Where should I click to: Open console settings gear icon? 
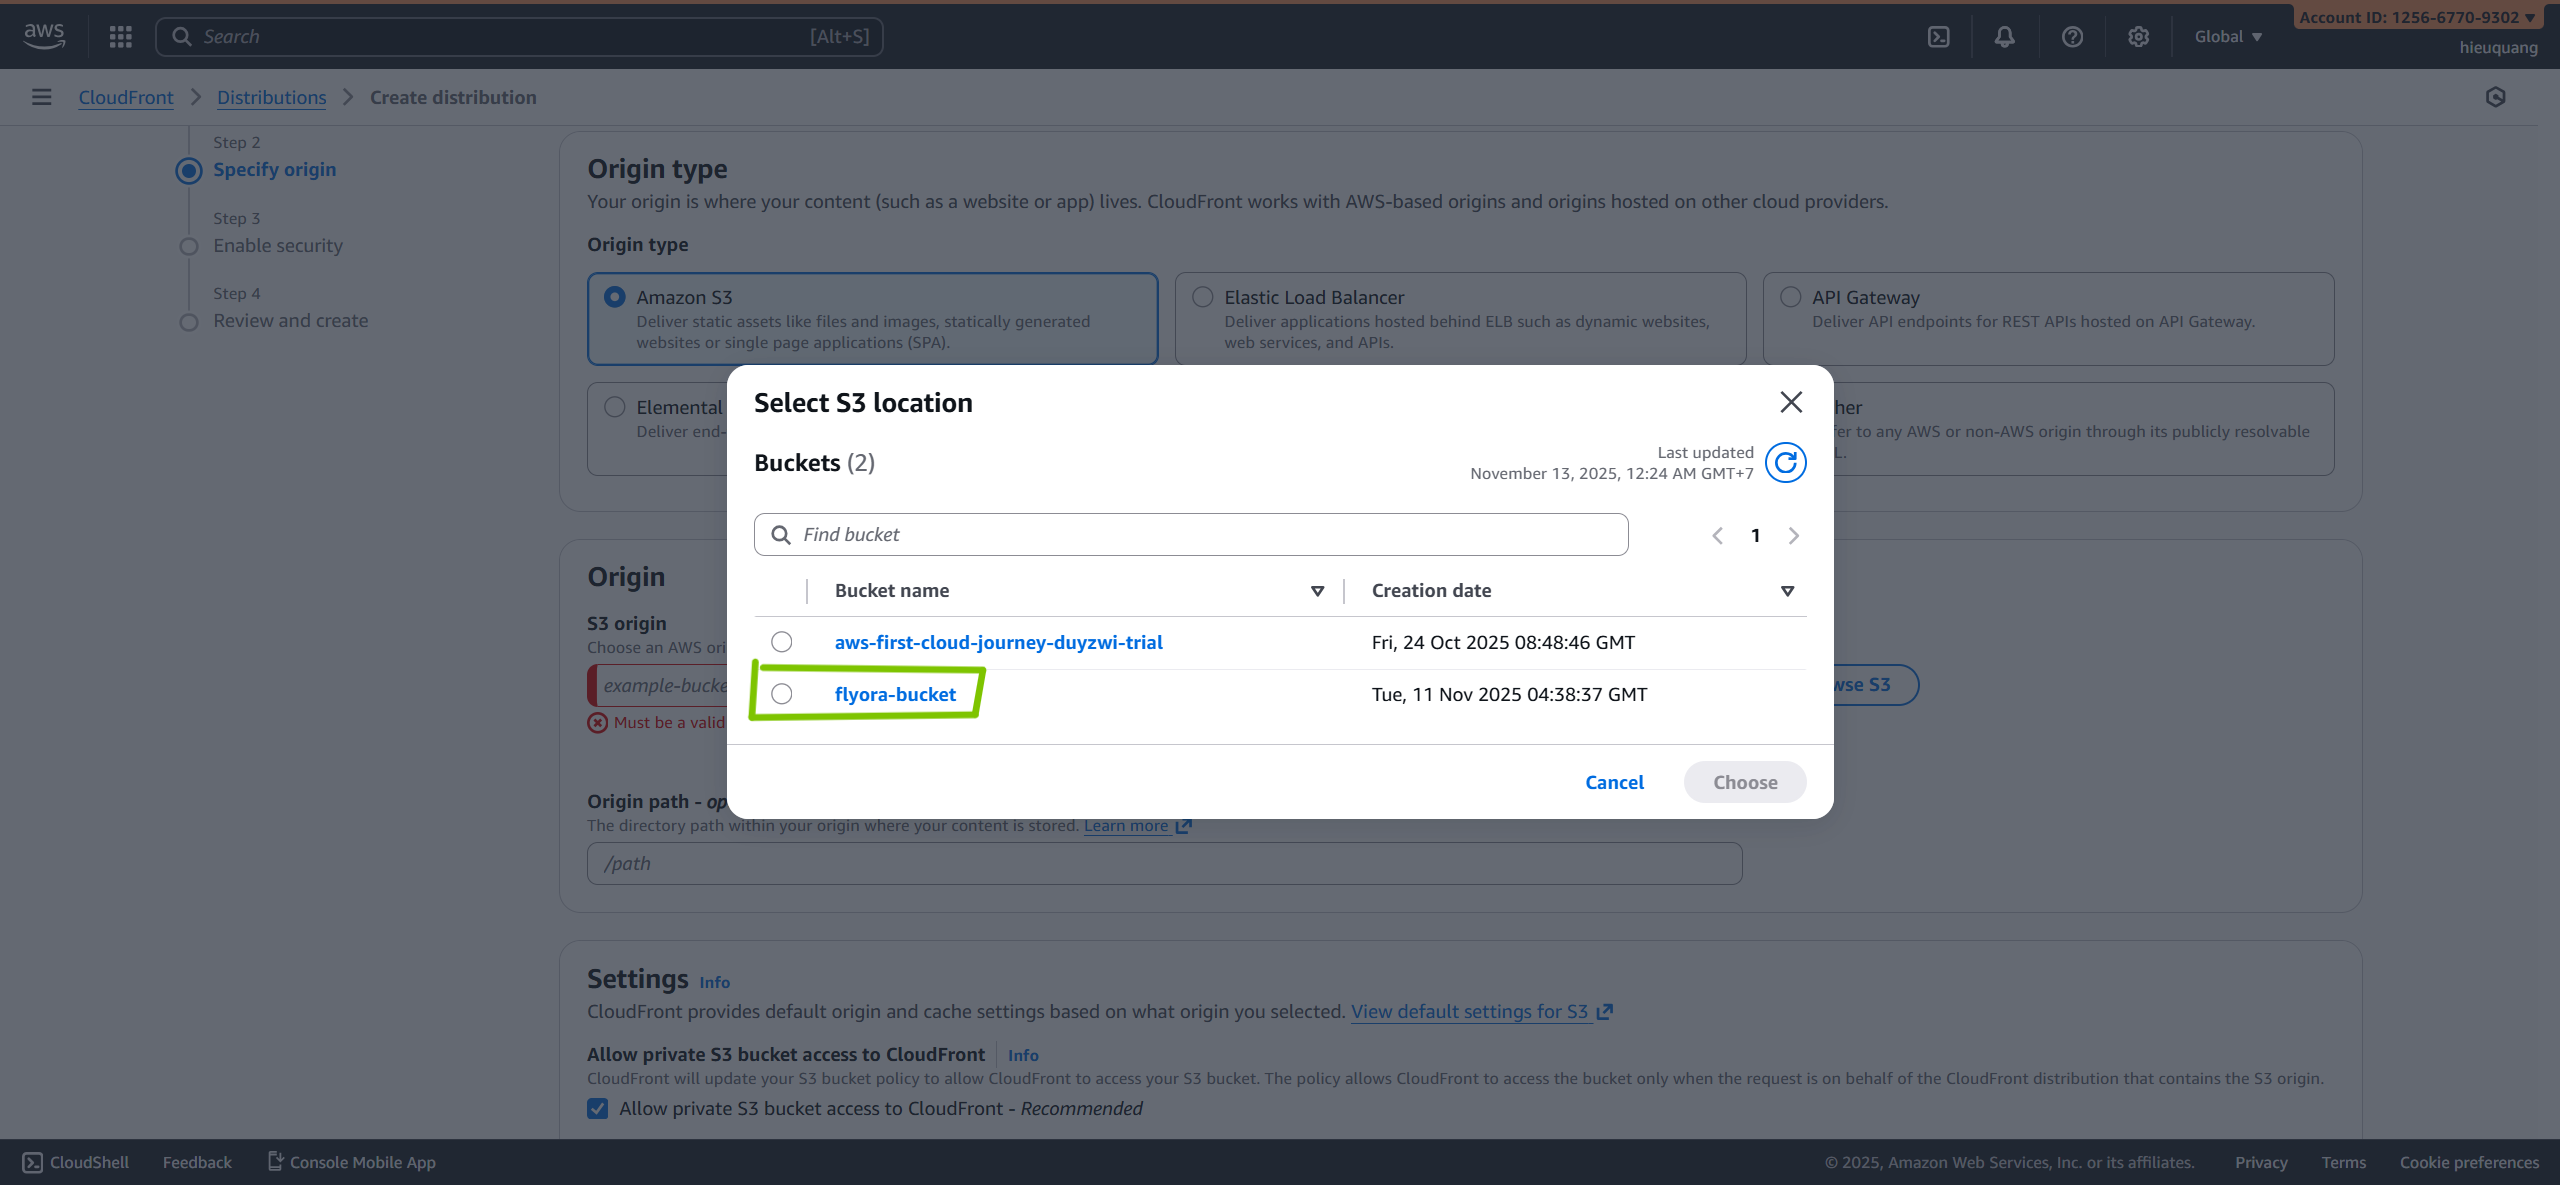[x=2138, y=37]
